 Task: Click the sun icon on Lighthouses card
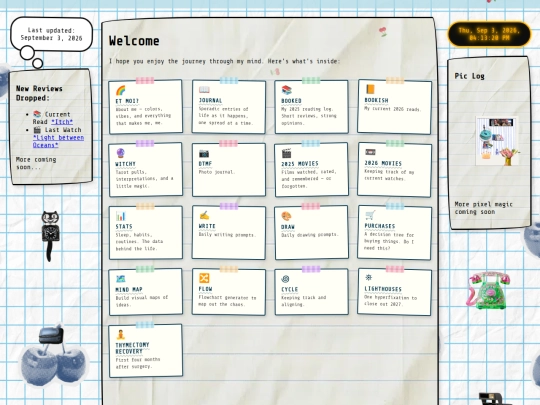tap(368, 277)
